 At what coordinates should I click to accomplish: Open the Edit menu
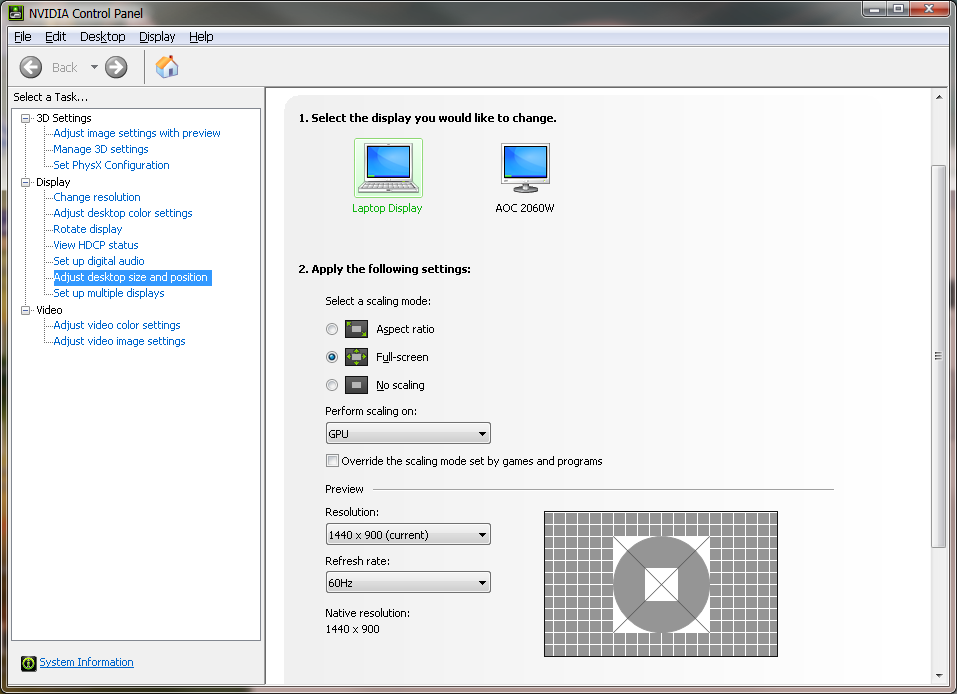(x=56, y=37)
